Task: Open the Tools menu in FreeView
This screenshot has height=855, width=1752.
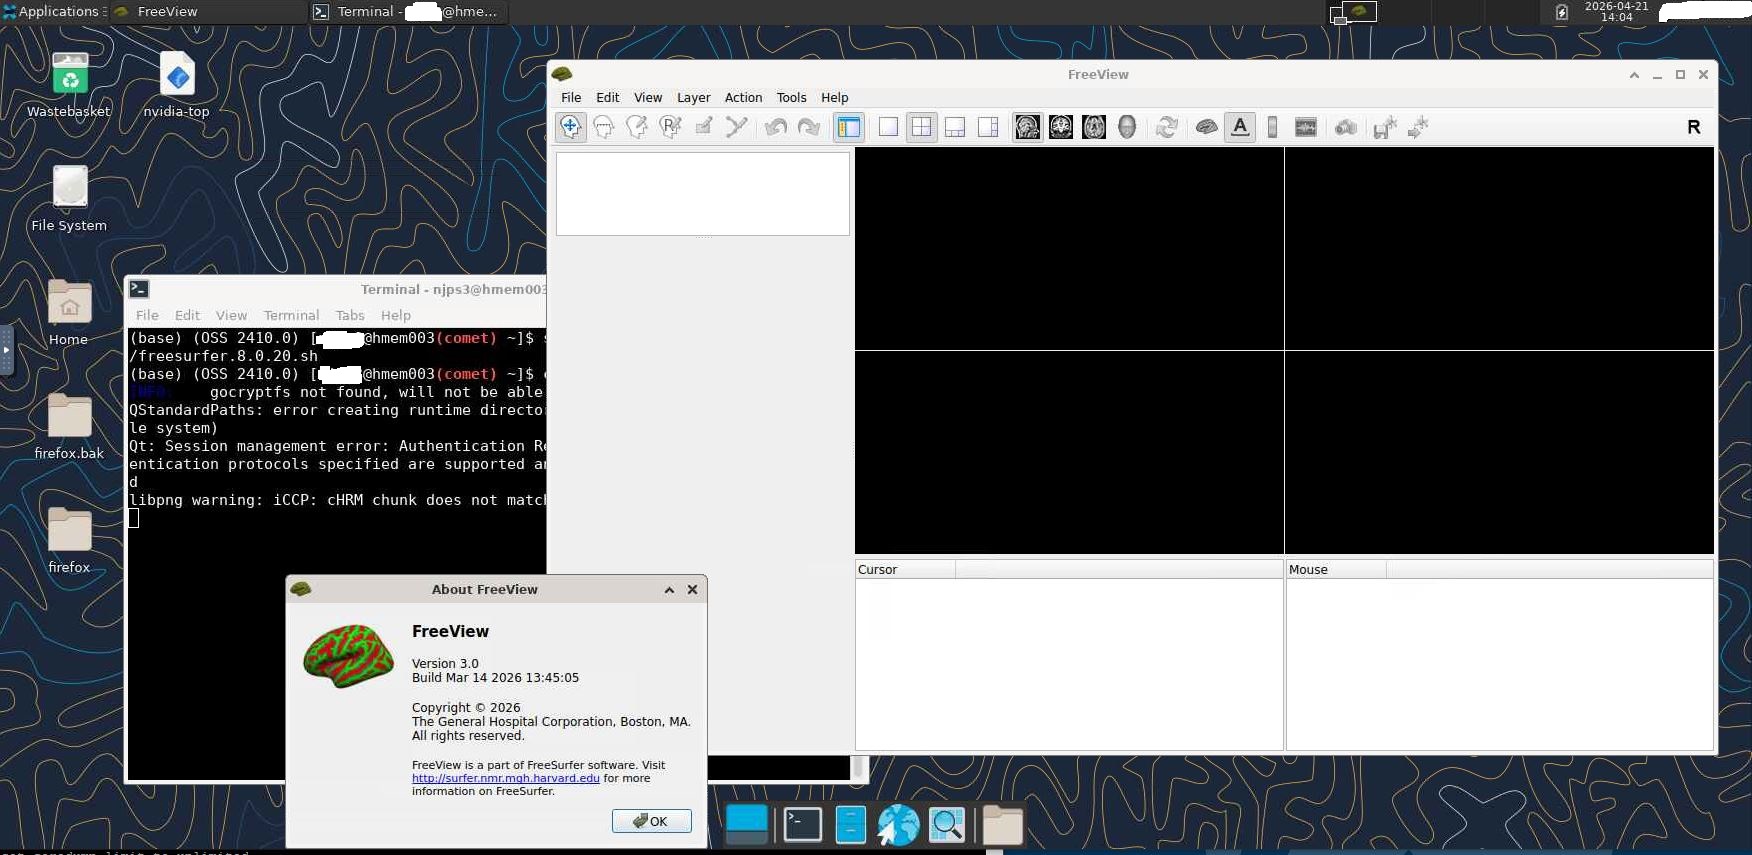Action: pyautogui.click(x=791, y=97)
